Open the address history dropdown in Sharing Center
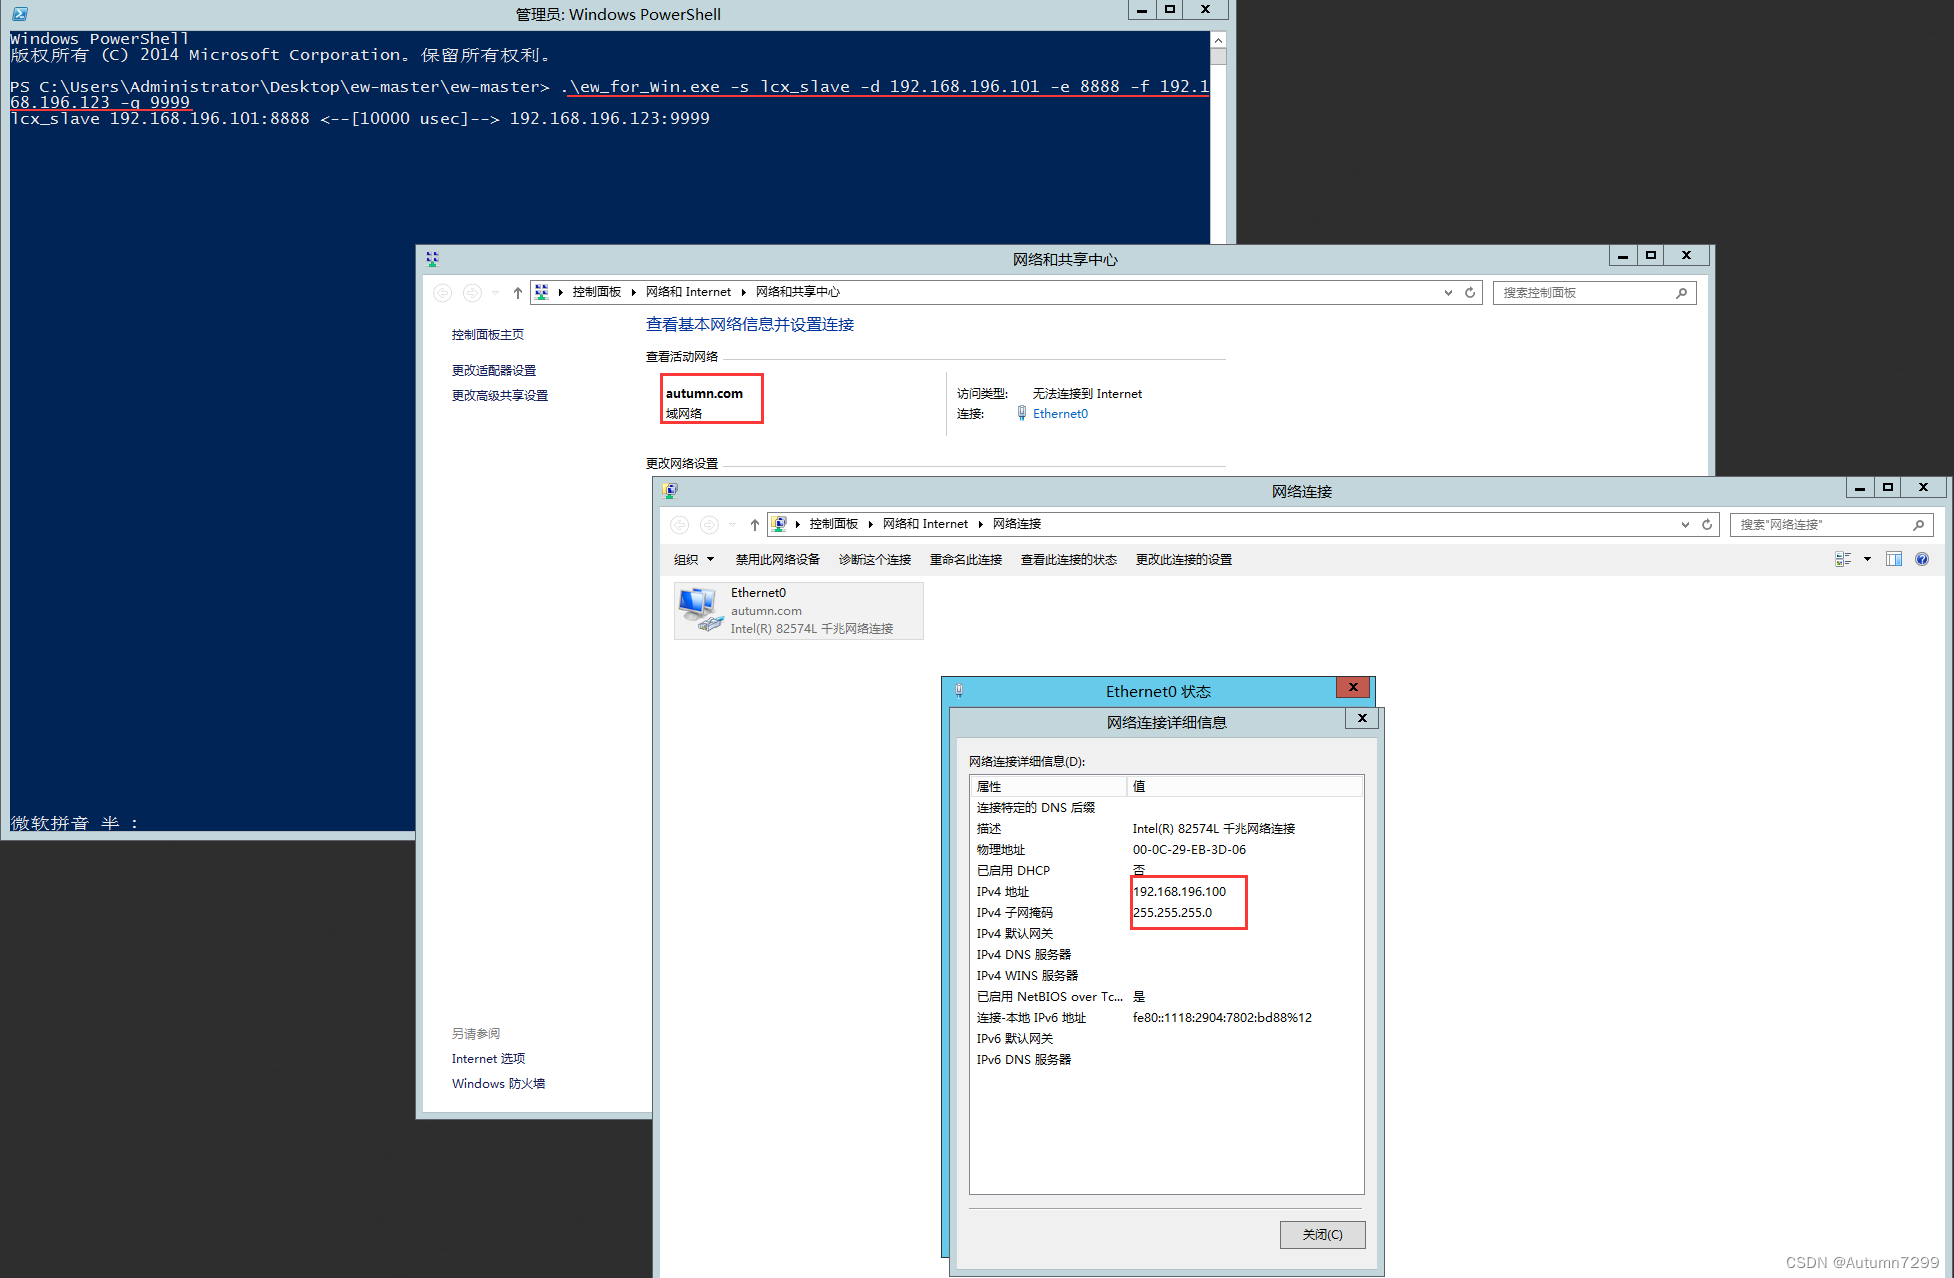1954x1278 pixels. (1448, 293)
